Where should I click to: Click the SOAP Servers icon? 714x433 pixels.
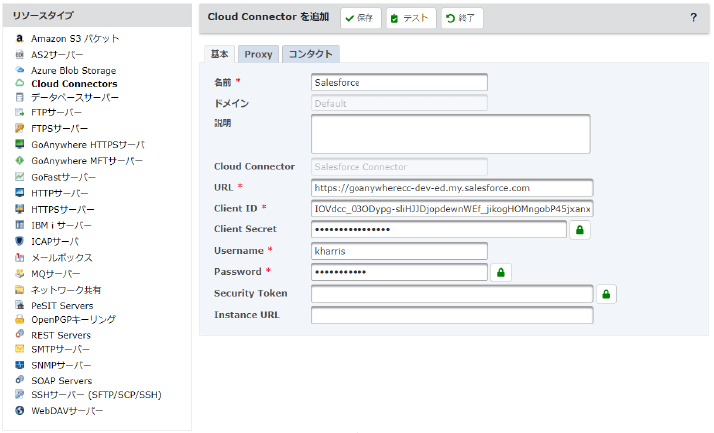[20, 380]
